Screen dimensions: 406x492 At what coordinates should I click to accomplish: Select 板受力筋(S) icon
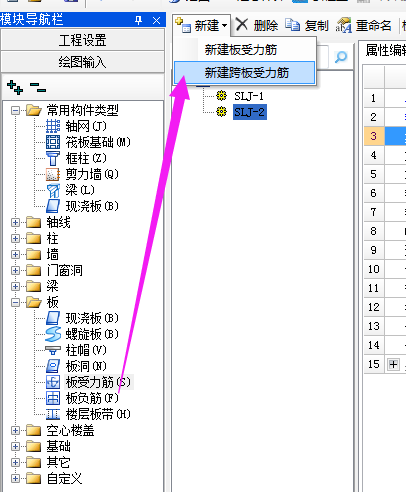(53, 382)
